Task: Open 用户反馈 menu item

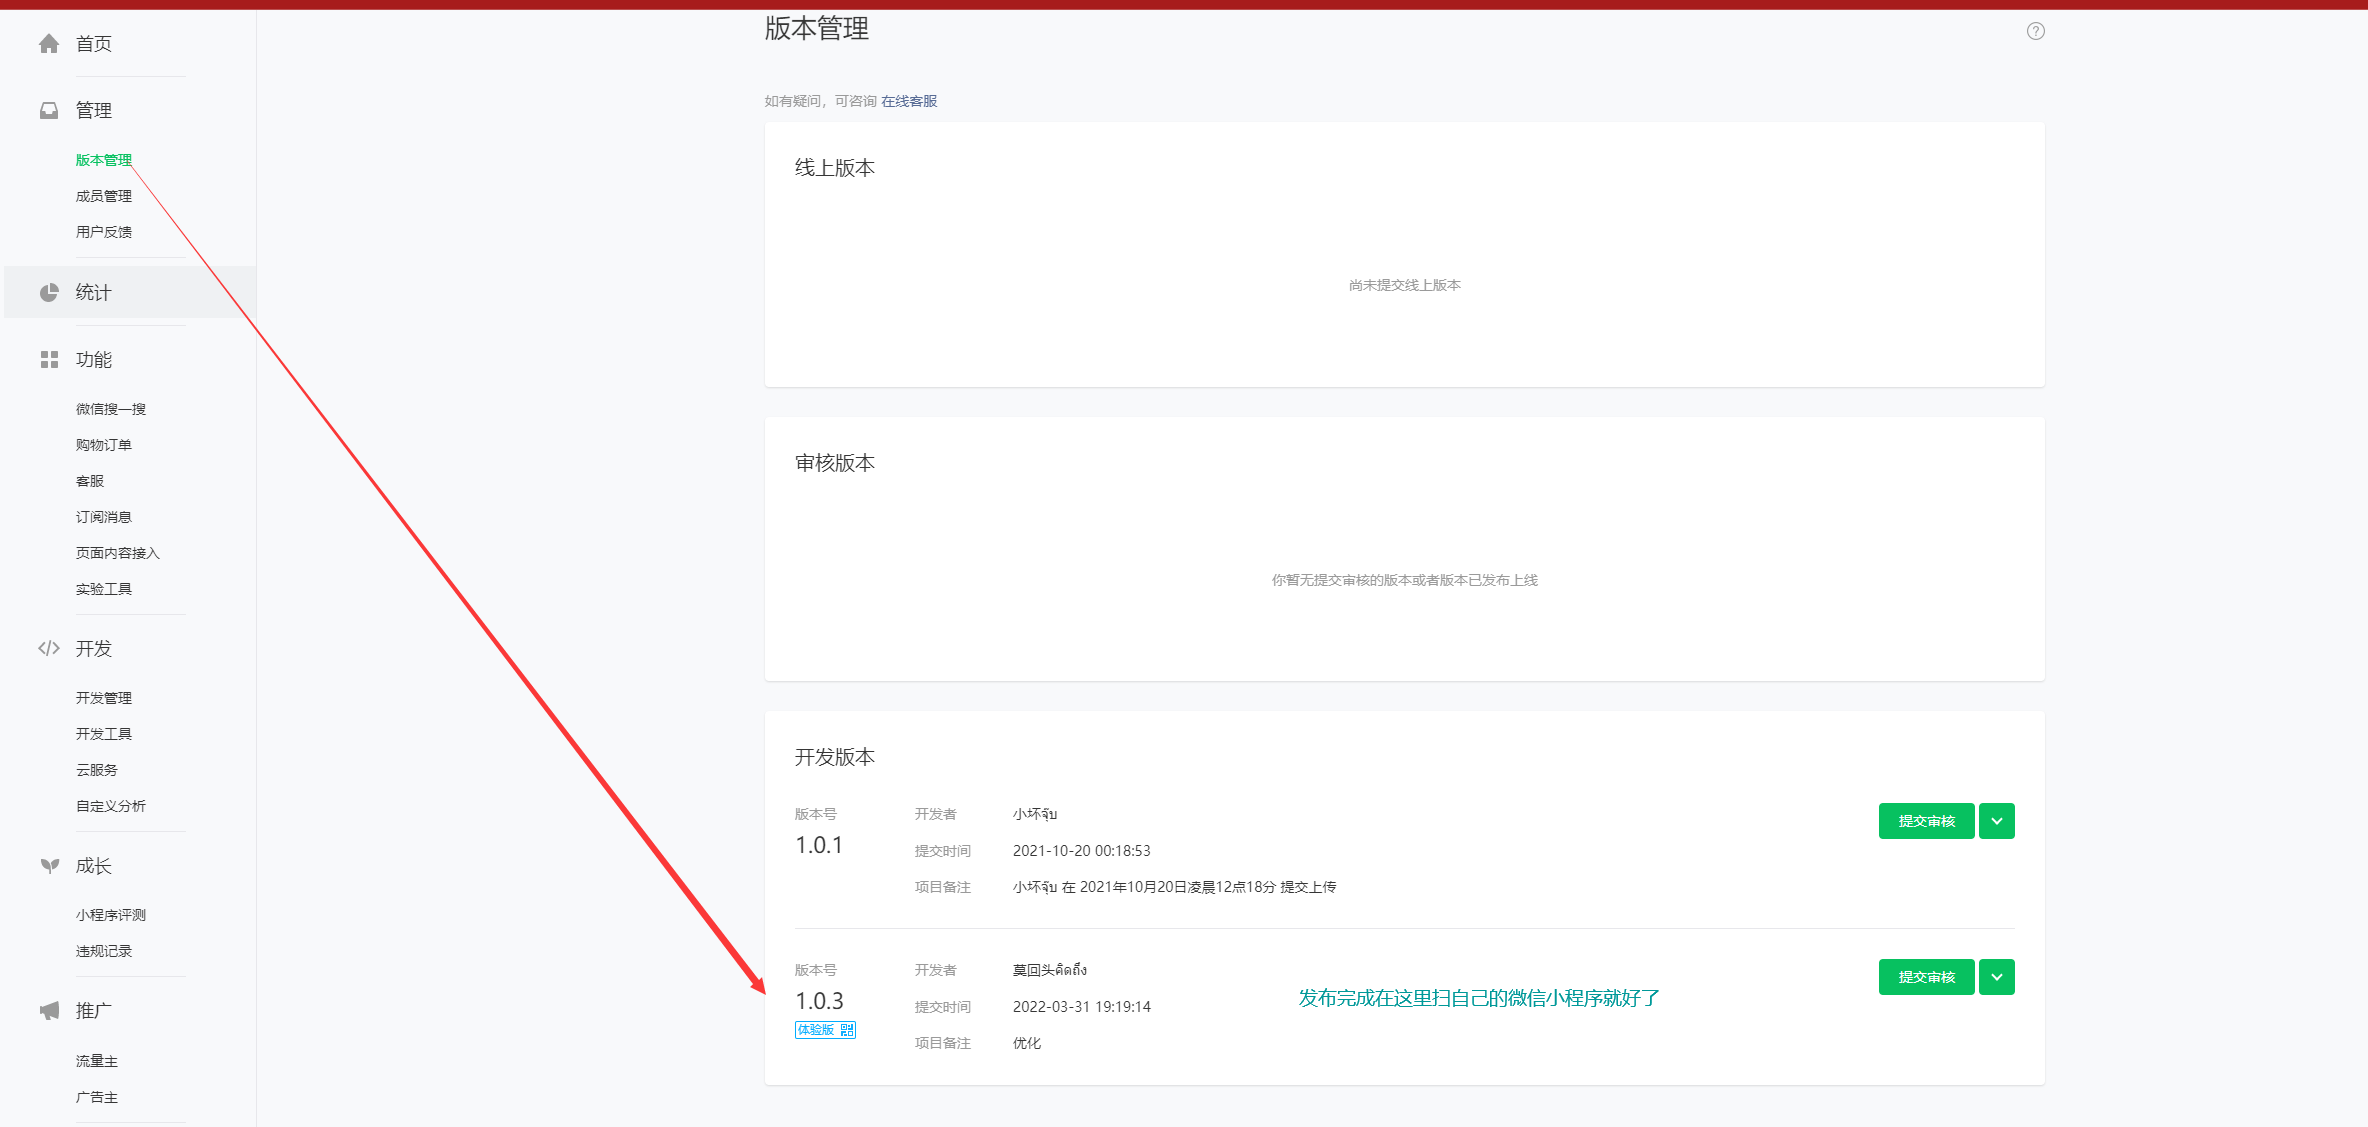Action: (104, 232)
